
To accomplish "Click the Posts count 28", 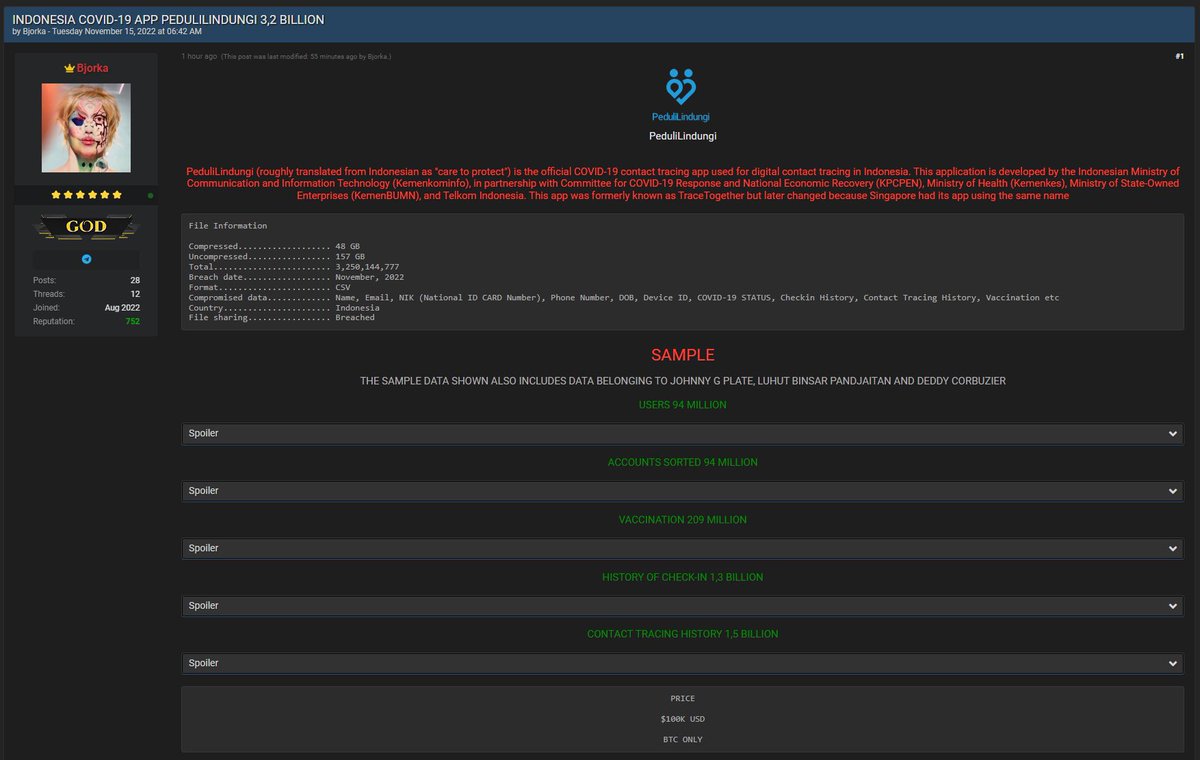I will pyautogui.click(x=135, y=280).
